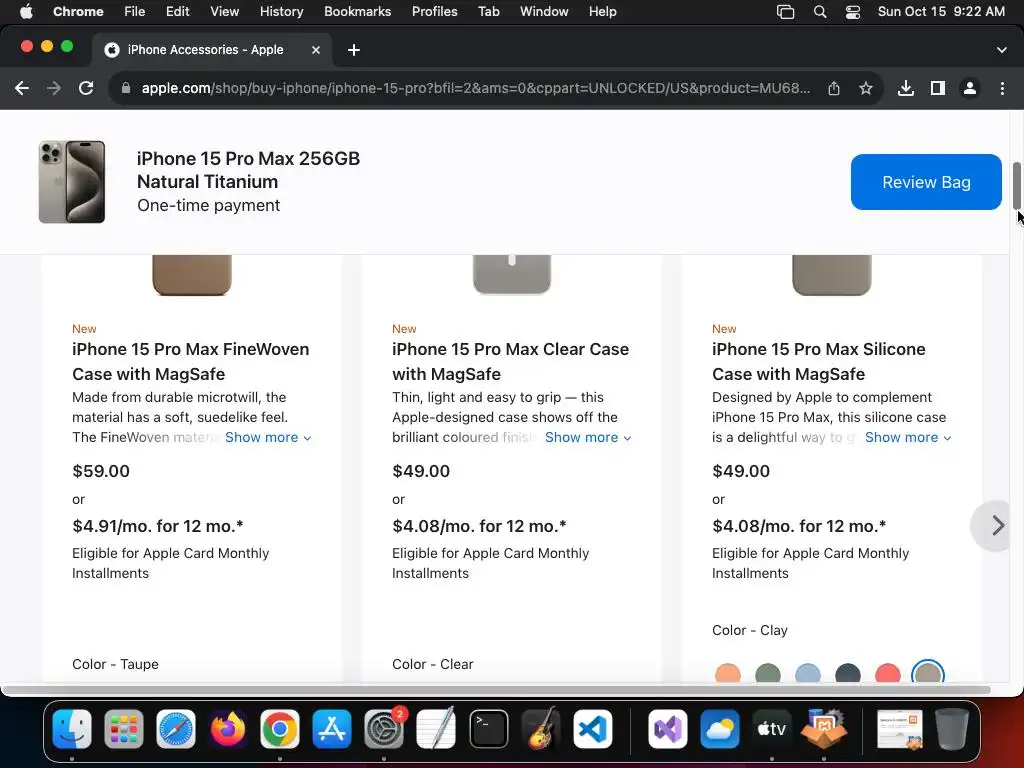1024x768 pixels.
Task: Go back to the previous page
Action: pyautogui.click(x=22, y=88)
